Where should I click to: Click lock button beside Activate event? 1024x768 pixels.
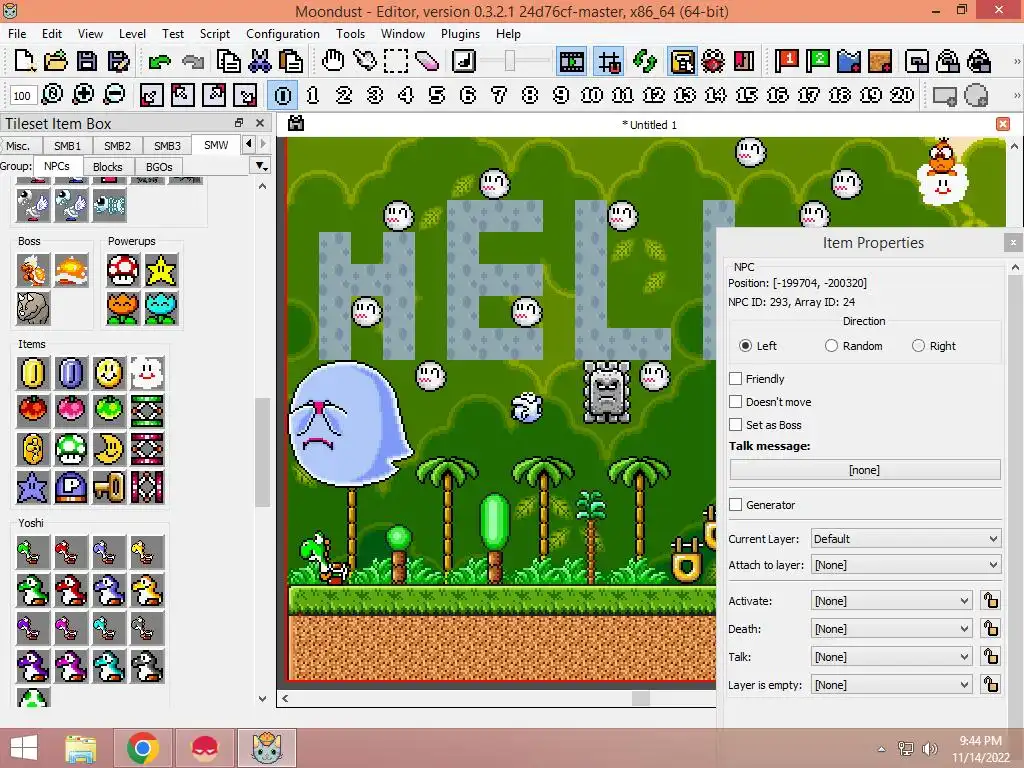(991, 601)
